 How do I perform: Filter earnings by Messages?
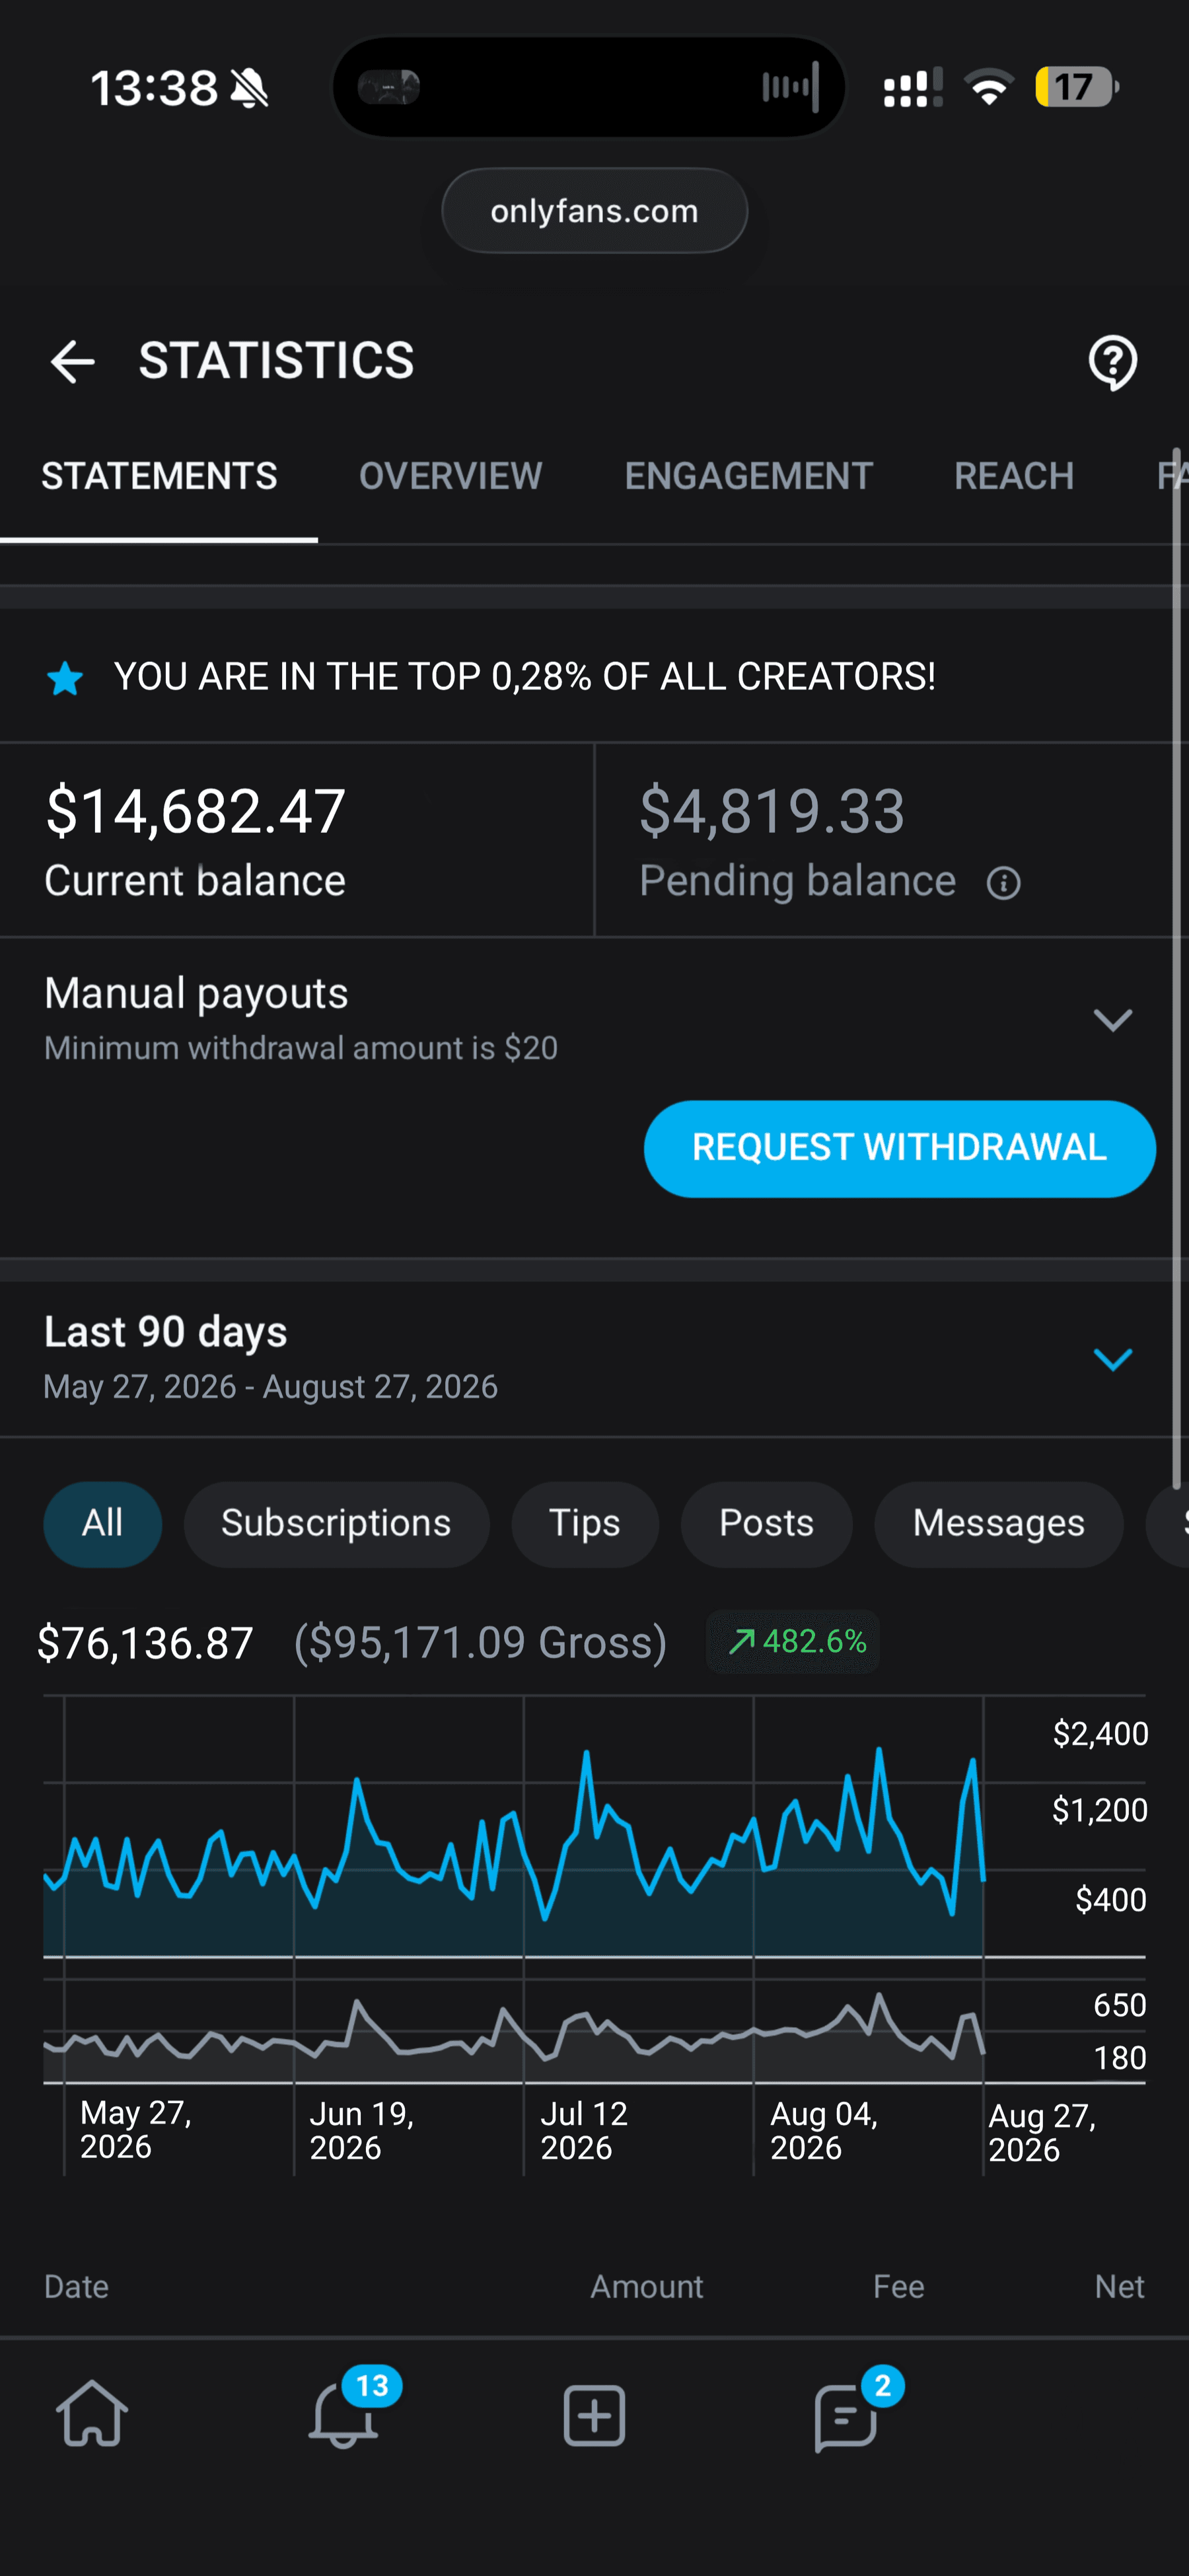coord(998,1523)
